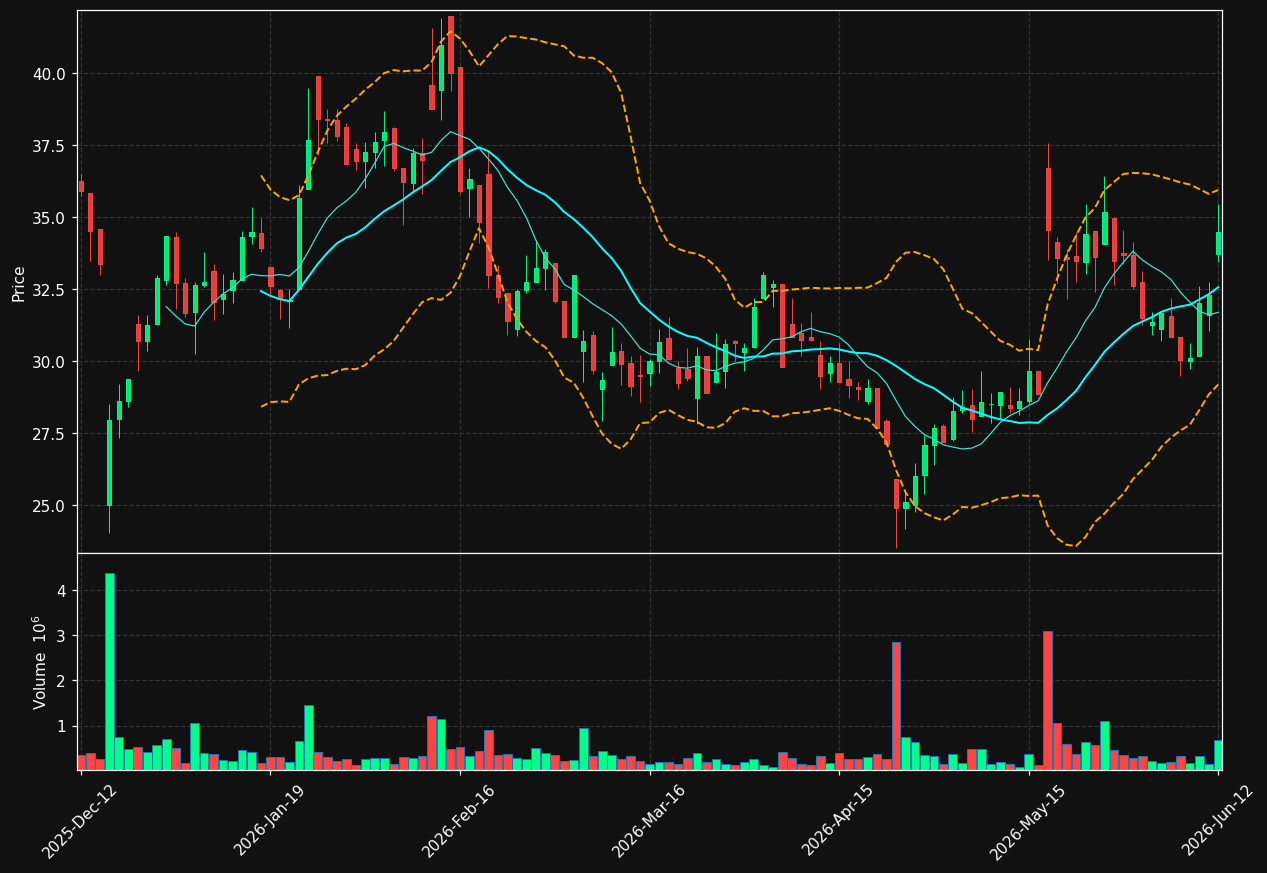1267x873 pixels.
Task: Click the volume tick label 4
Action: point(61,591)
